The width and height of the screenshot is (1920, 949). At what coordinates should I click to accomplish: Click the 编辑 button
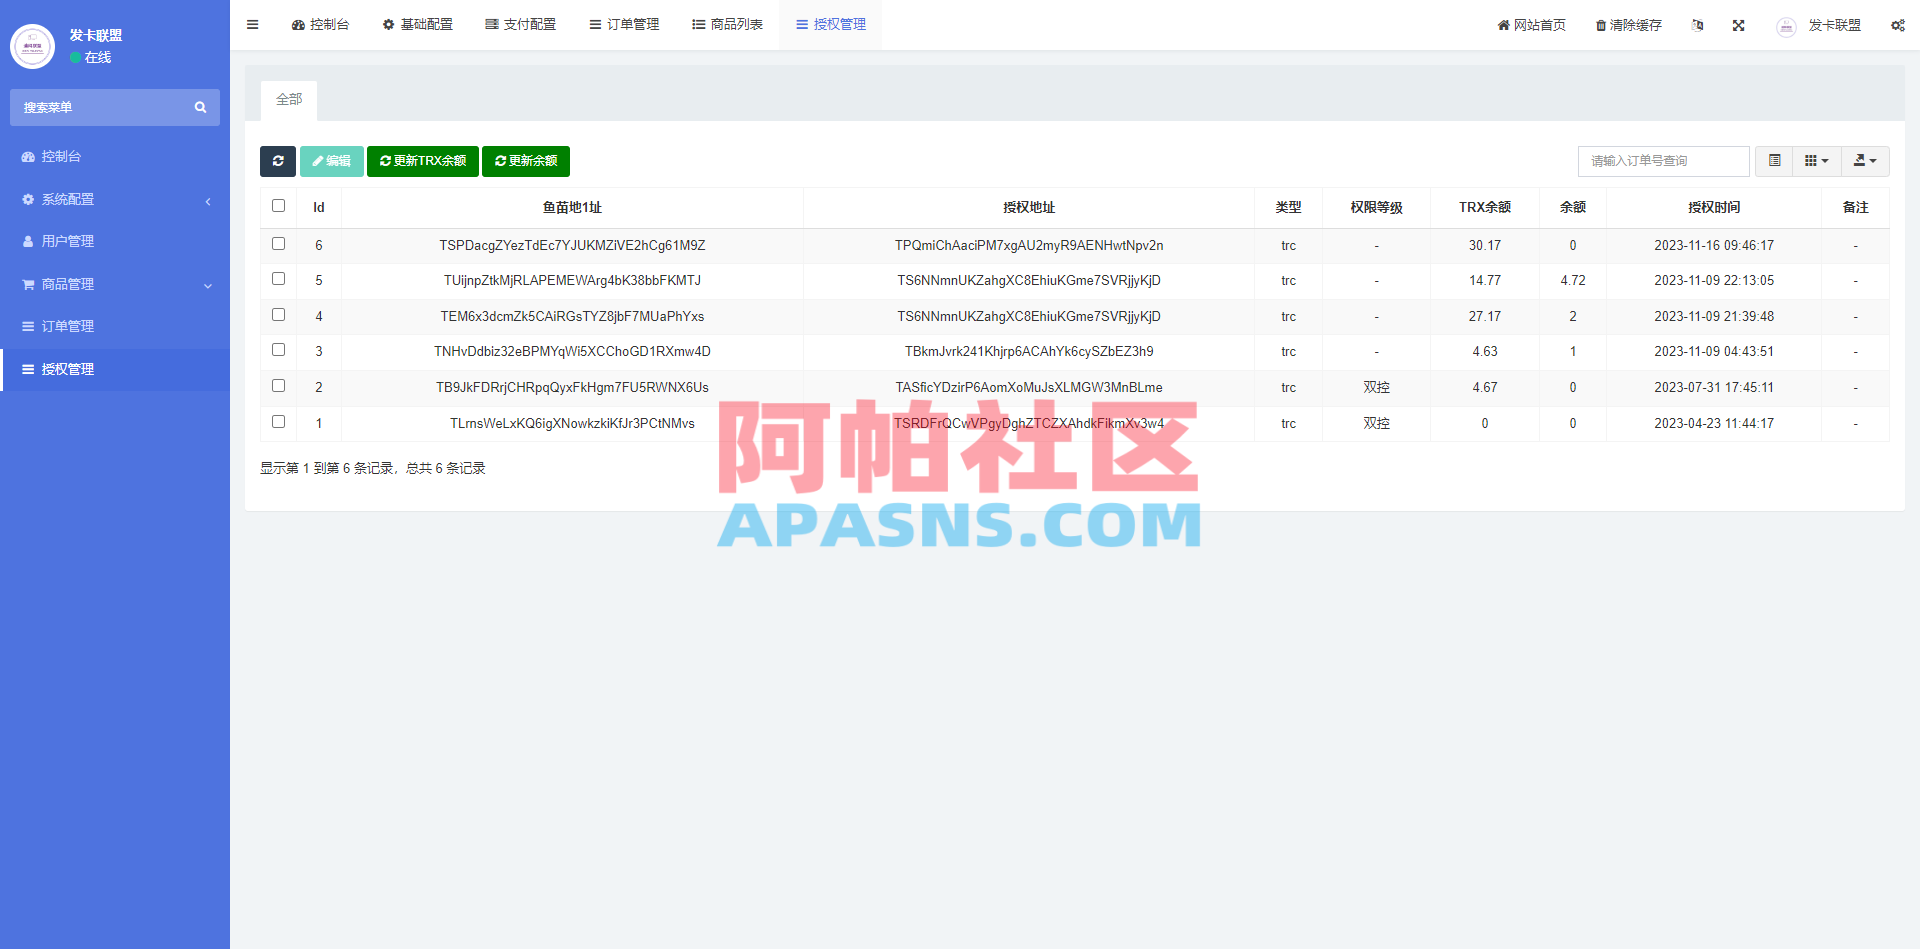click(x=331, y=161)
